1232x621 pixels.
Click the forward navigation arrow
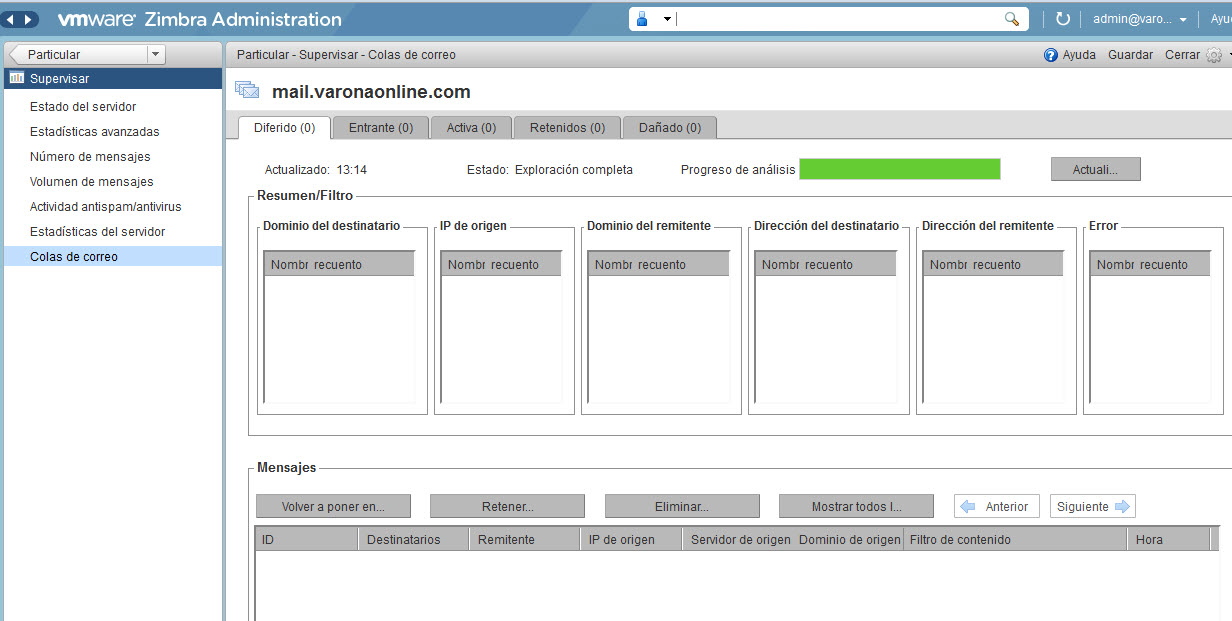[x=28, y=18]
